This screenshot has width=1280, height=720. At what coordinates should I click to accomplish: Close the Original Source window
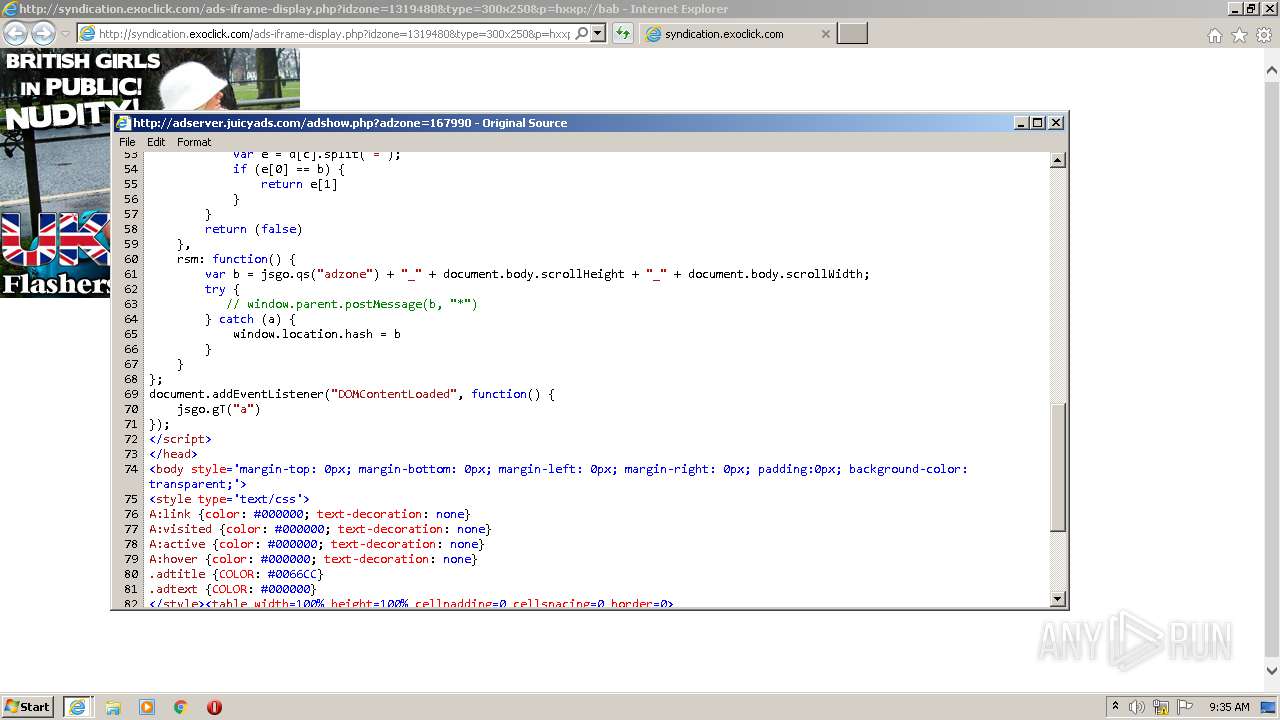click(x=1056, y=123)
